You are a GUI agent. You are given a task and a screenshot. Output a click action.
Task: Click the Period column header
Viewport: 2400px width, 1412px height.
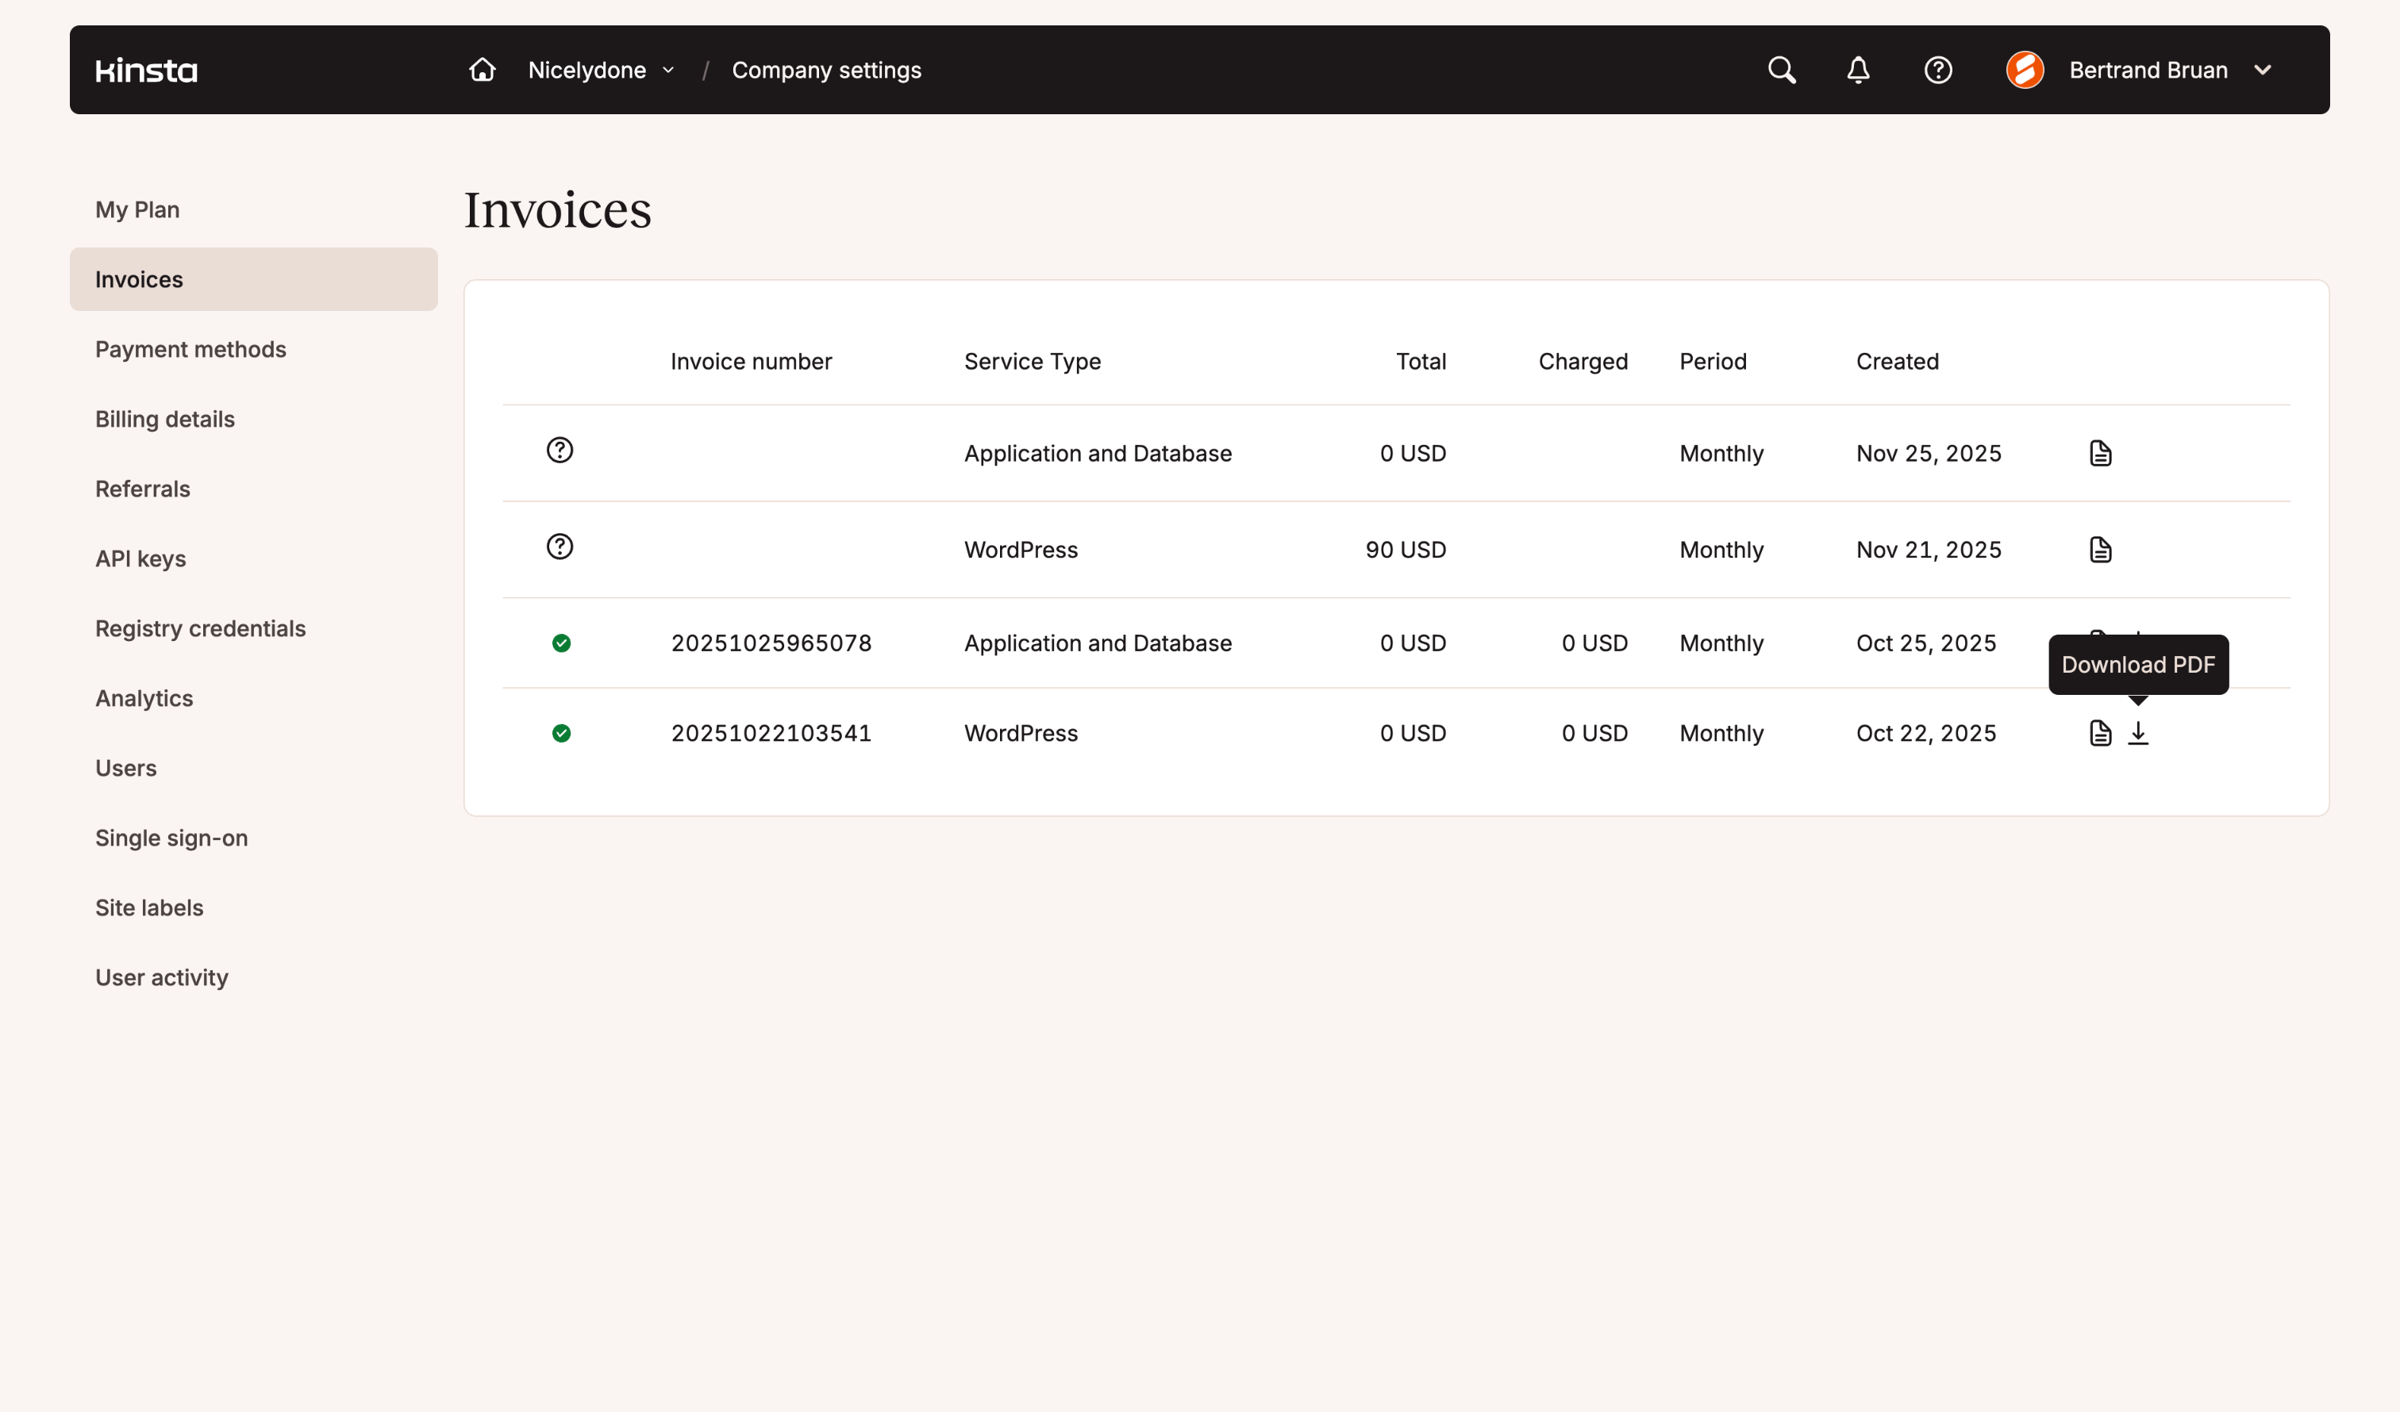[x=1713, y=361]
